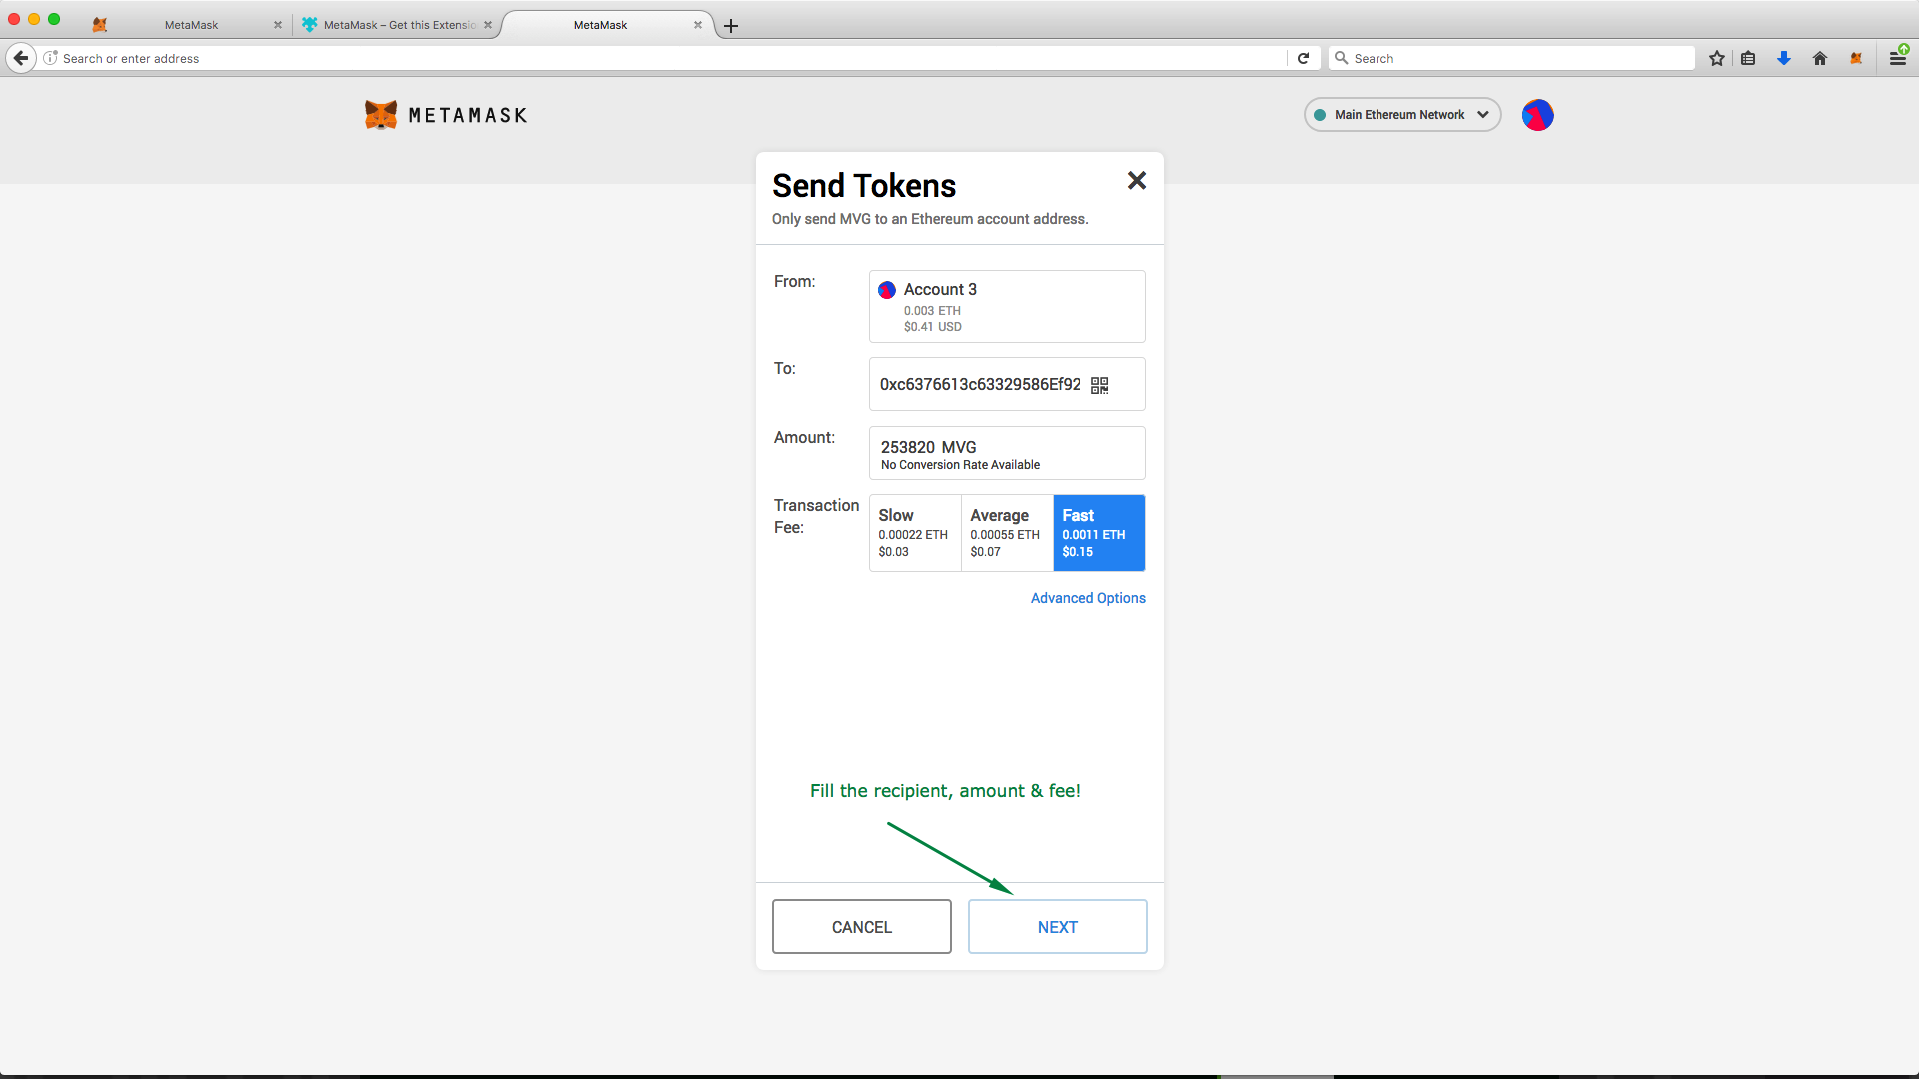Open the downloads arrow icon
The height and width of the screenshot is (1079, 1919).
(1783, 58)
